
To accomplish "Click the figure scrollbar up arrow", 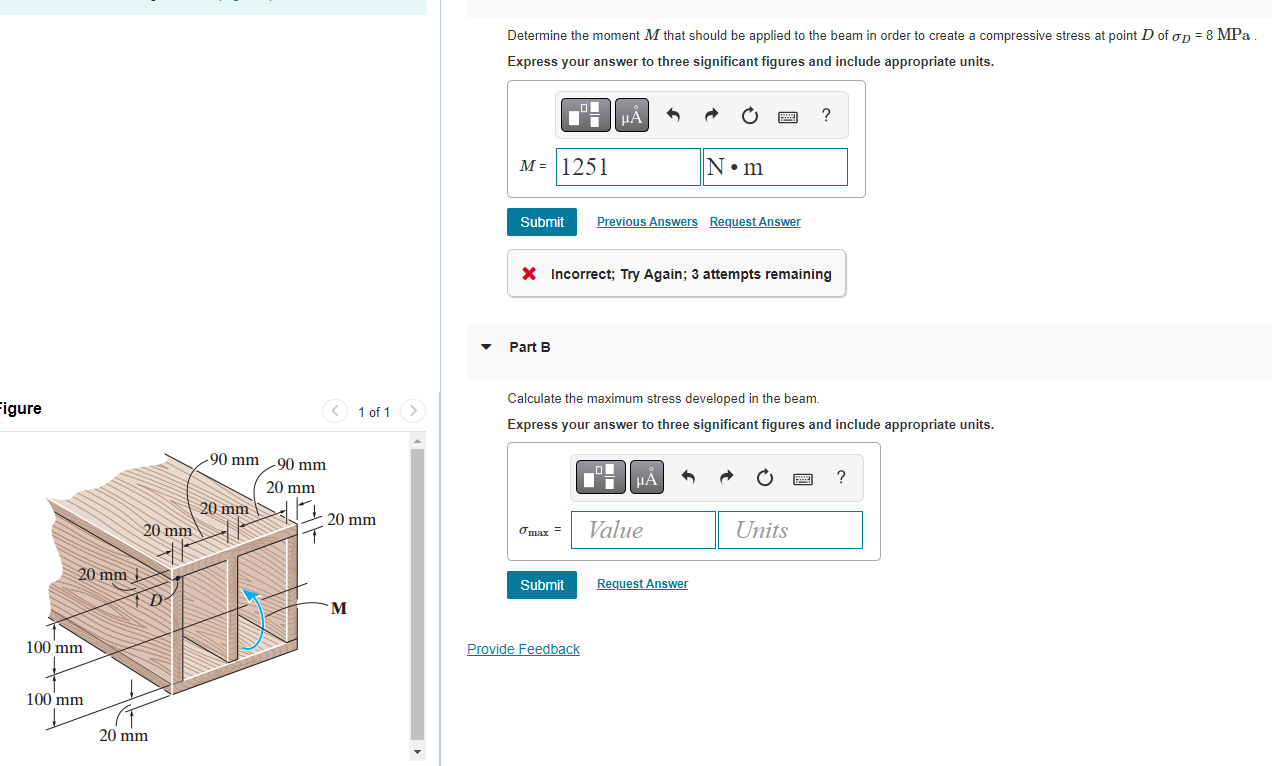I will 418,440.
